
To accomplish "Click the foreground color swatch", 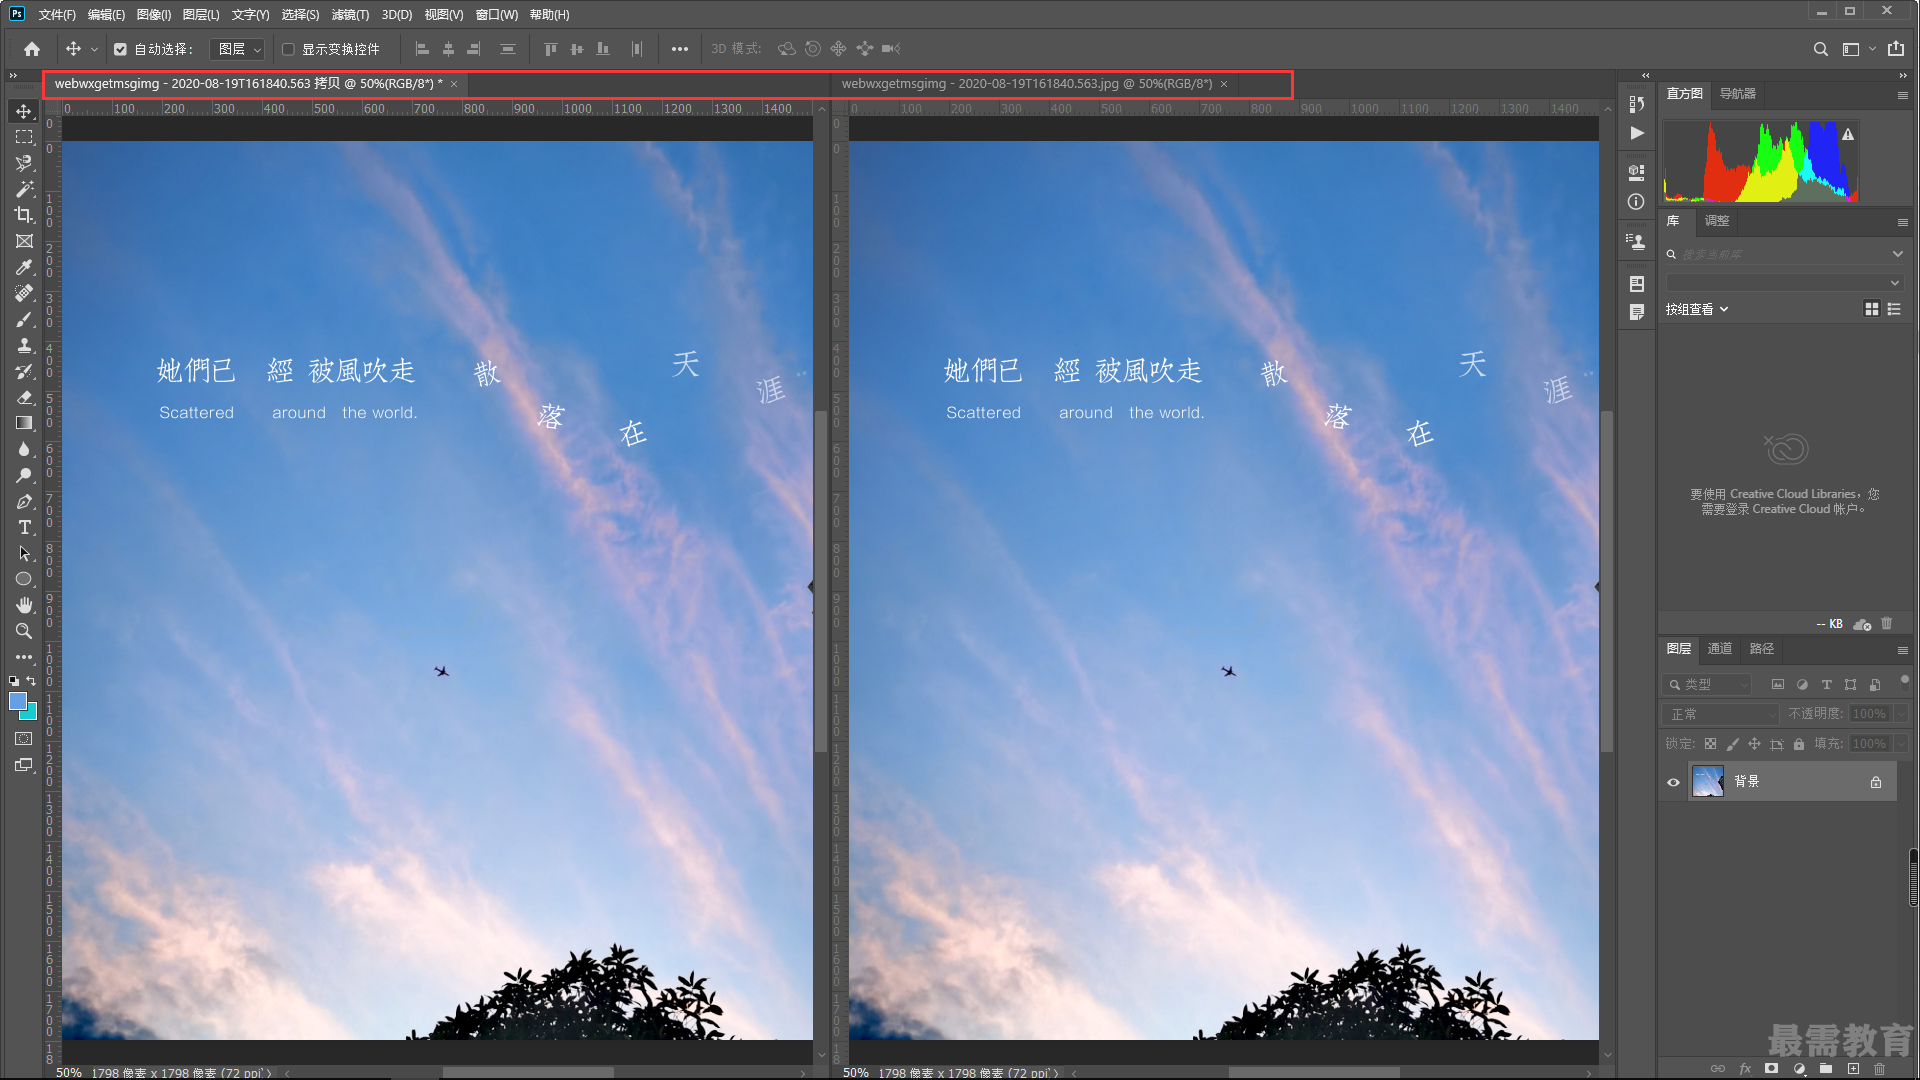I will tap(18, 701).
